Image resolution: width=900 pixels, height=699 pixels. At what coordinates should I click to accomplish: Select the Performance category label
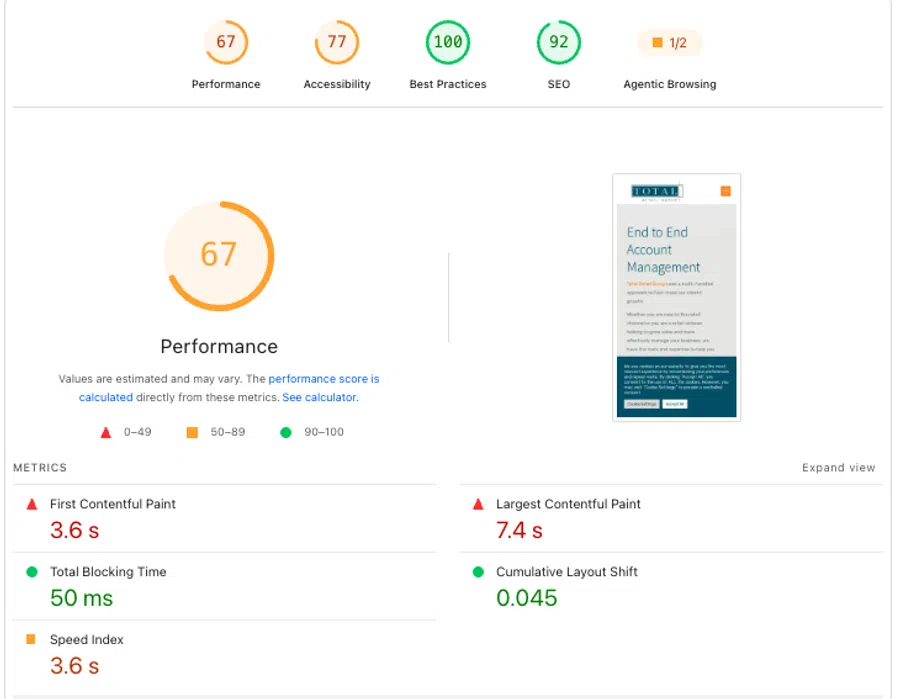[x=226, y=84]
